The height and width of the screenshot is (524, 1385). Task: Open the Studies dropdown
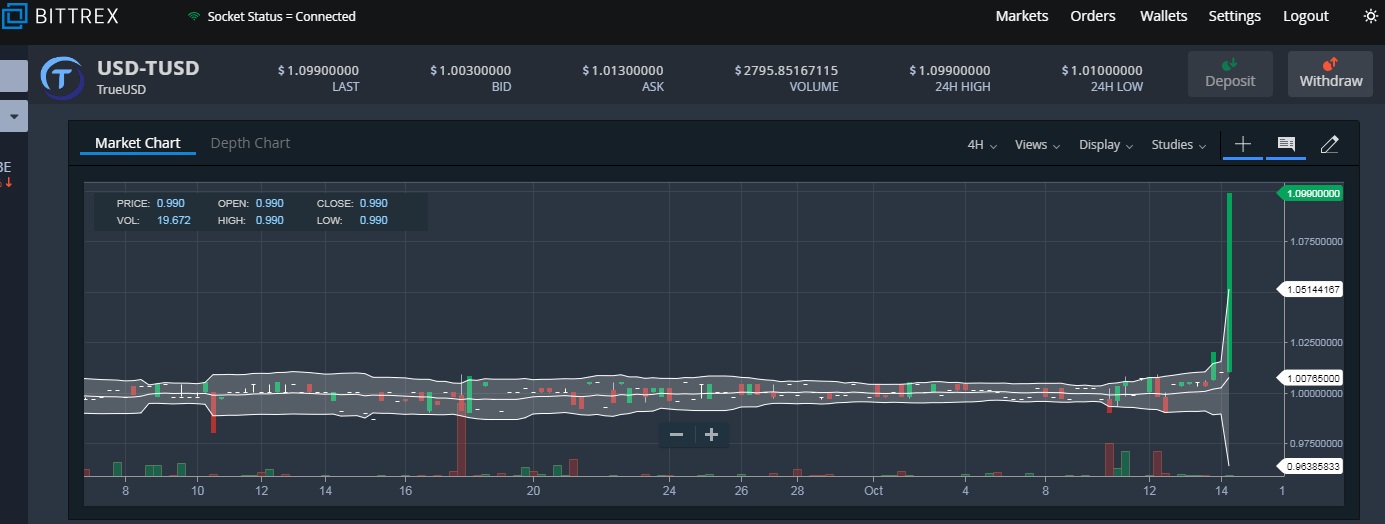click(1178, 145)
